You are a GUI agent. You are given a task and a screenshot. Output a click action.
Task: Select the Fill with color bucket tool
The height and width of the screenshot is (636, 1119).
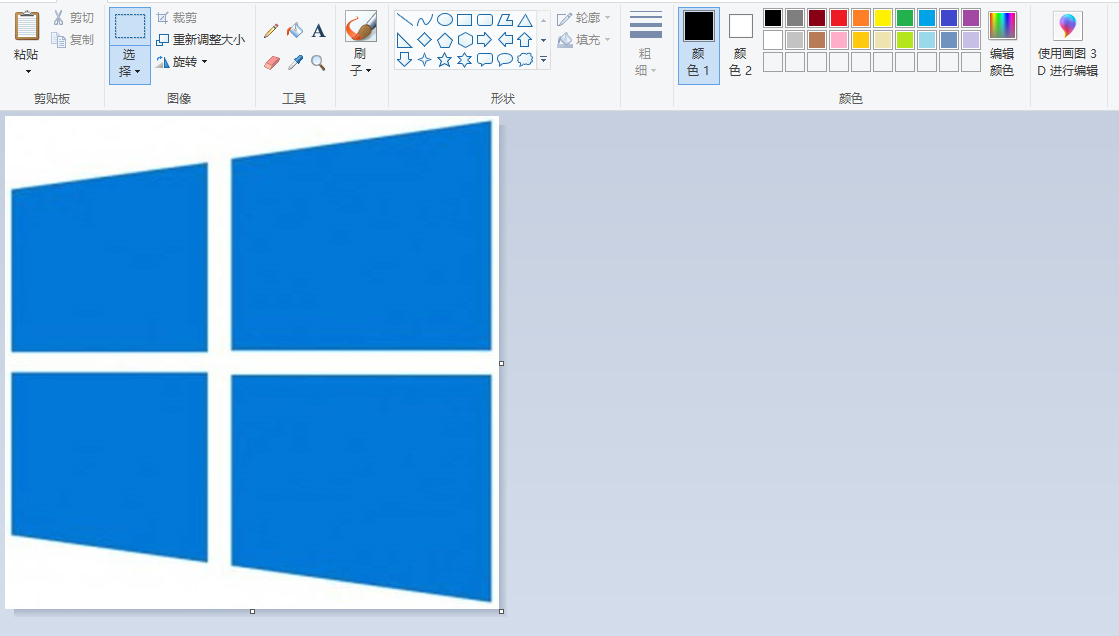tap(295, 31)
